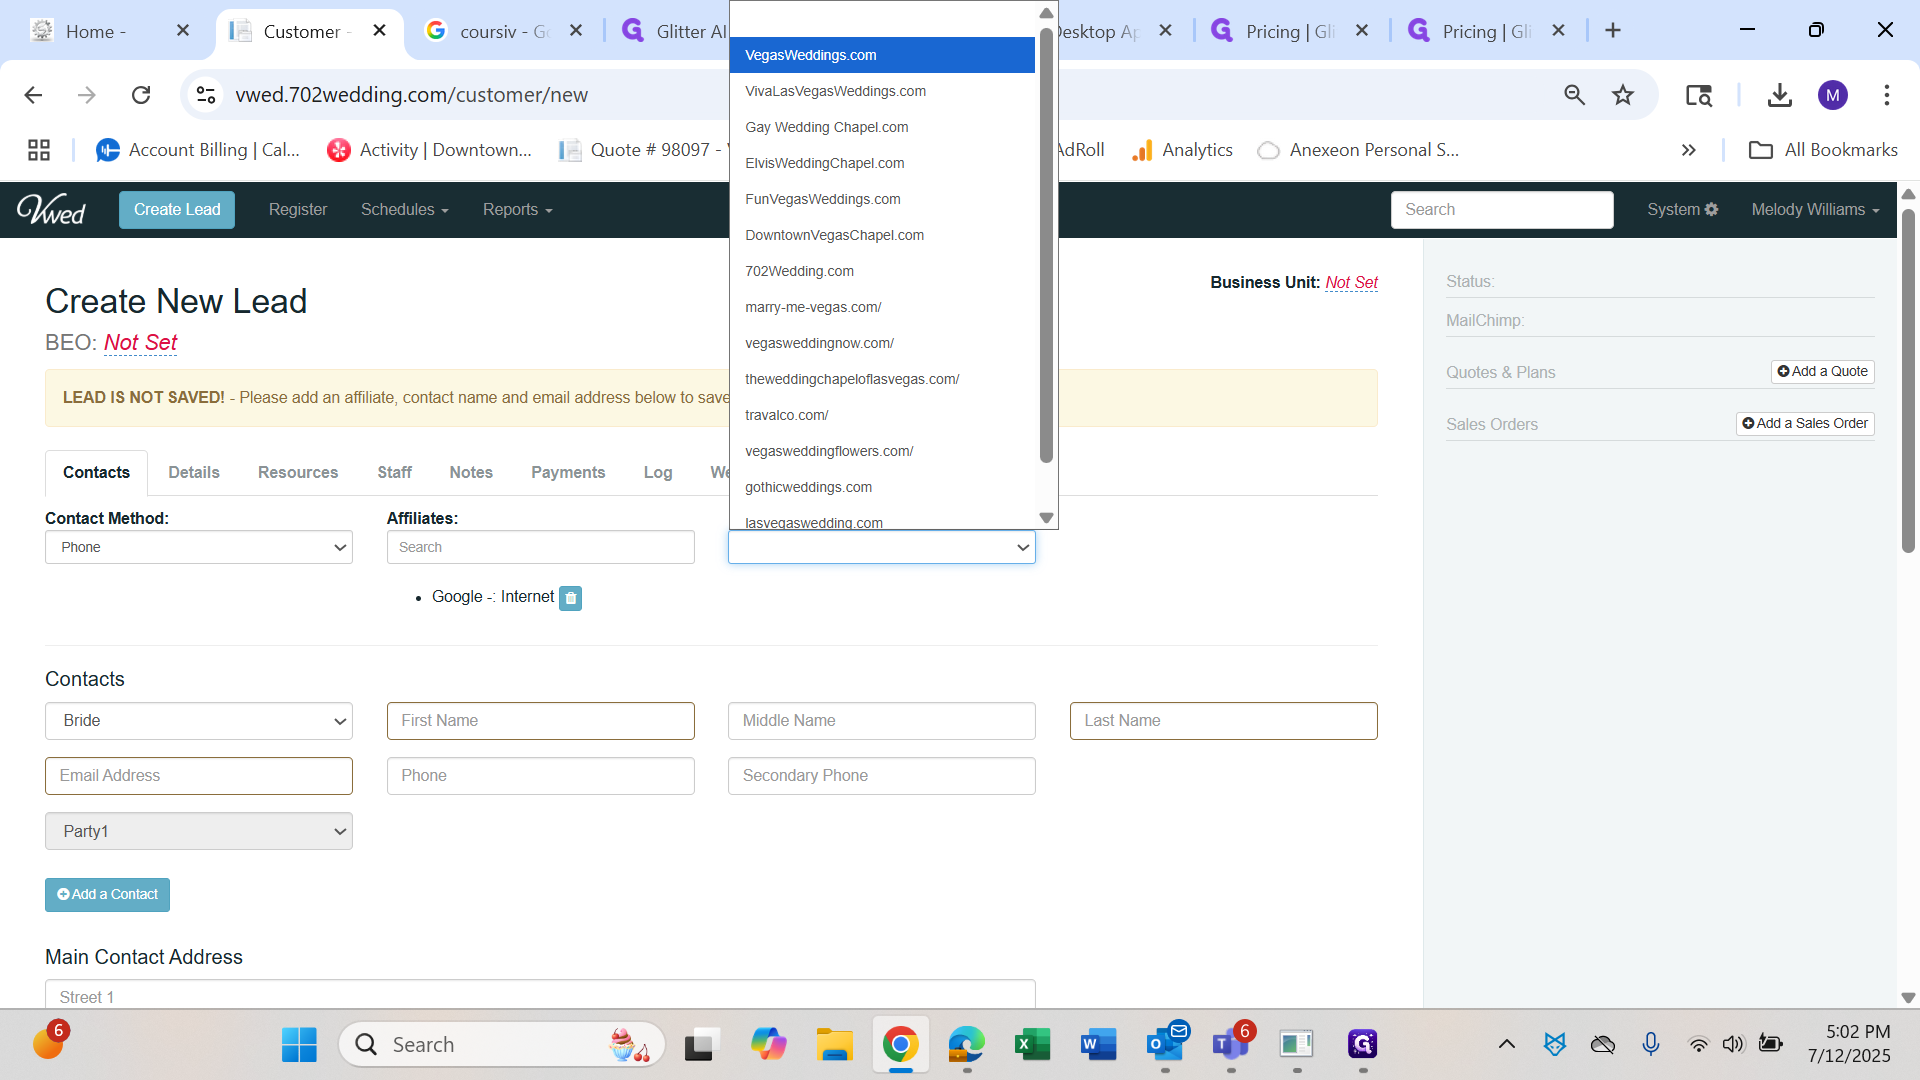Click the First Name input field
This screenshot has width=1920, height=1080.
coord(540,721)
